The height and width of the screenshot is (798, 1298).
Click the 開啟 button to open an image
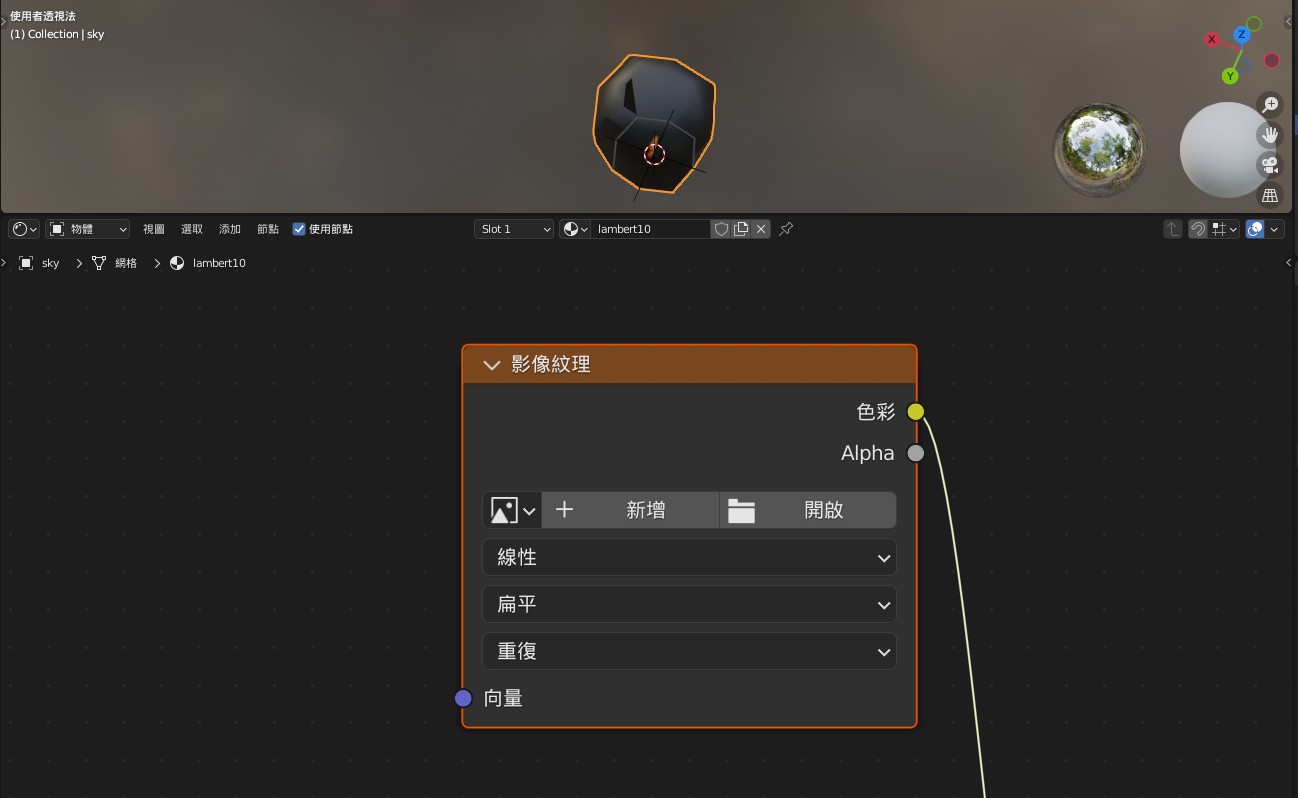808,510
